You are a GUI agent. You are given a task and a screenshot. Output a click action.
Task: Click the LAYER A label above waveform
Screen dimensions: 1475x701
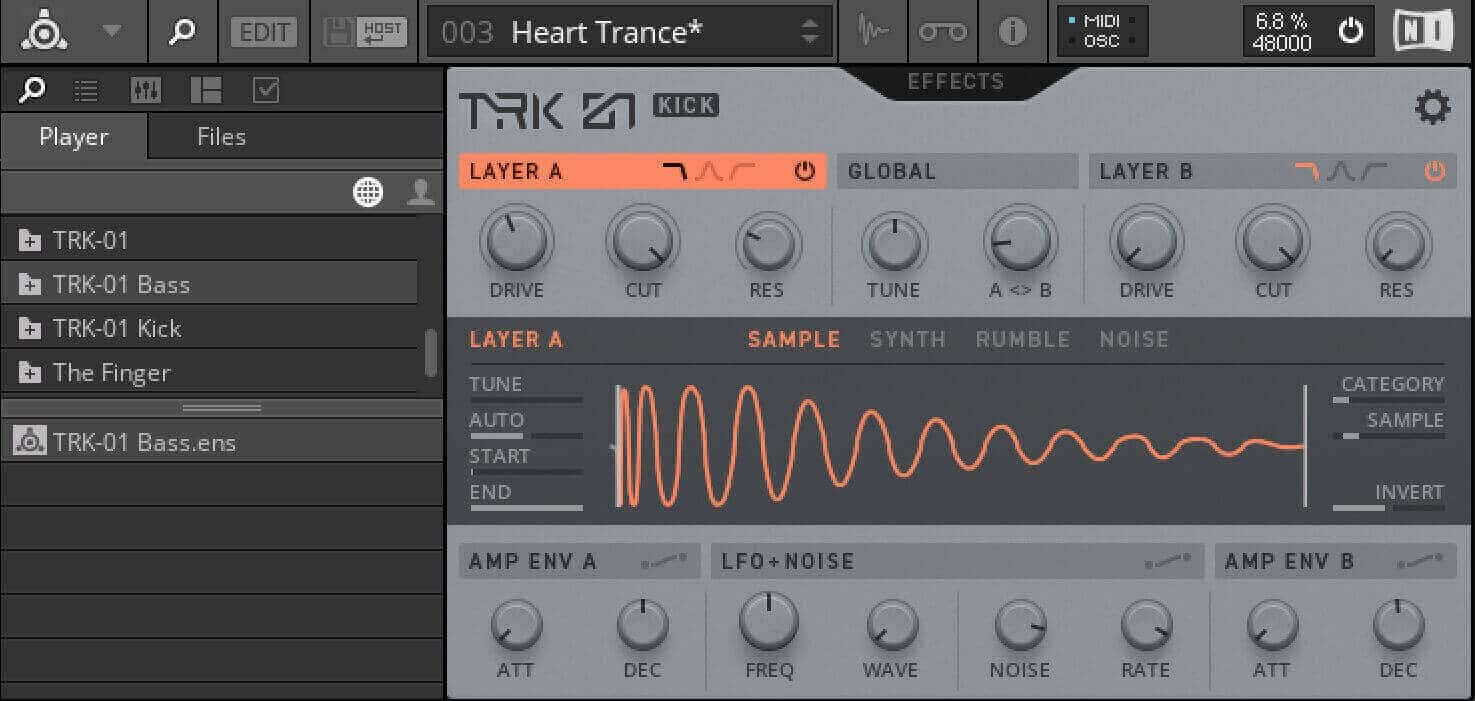coord(516,339)
